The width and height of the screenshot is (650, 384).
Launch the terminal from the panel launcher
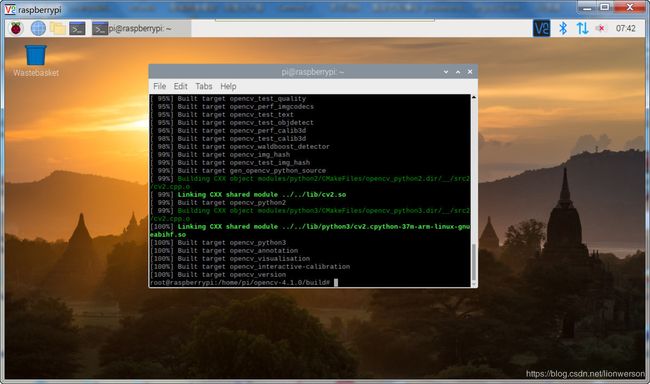(77, 29)
